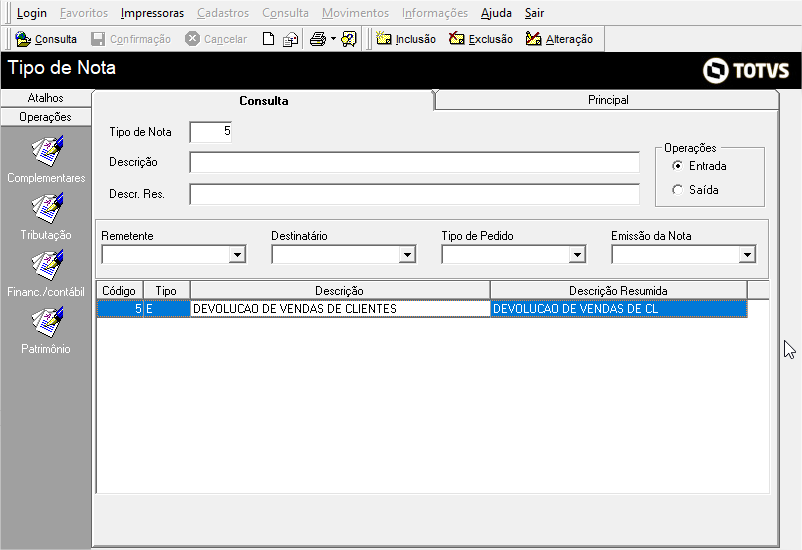
Task: Click the blank new document icon
Action: coord(268,39)
